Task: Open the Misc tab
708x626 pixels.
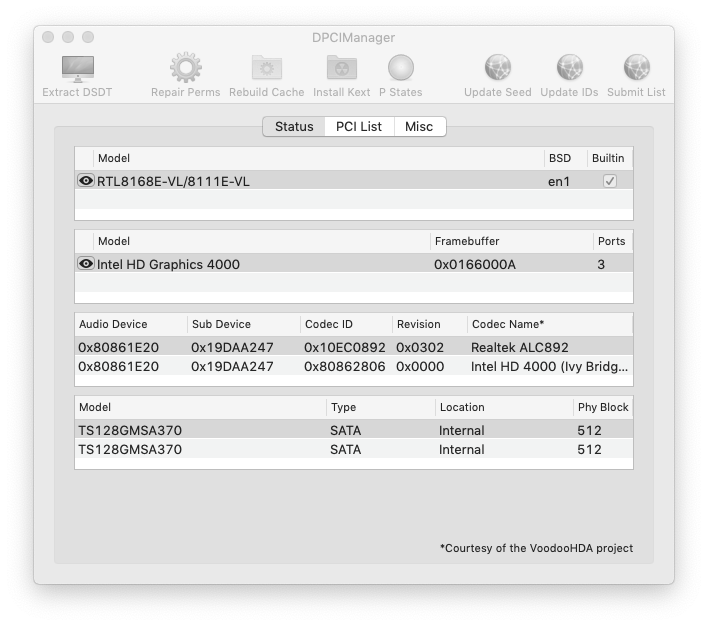Action: click(419, 126)
